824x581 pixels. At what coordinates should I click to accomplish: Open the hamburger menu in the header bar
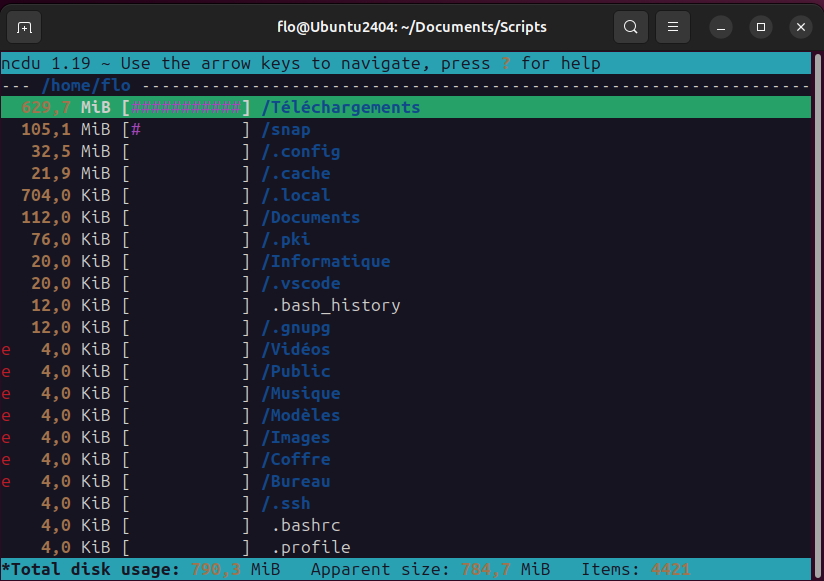tap(672, 27)
